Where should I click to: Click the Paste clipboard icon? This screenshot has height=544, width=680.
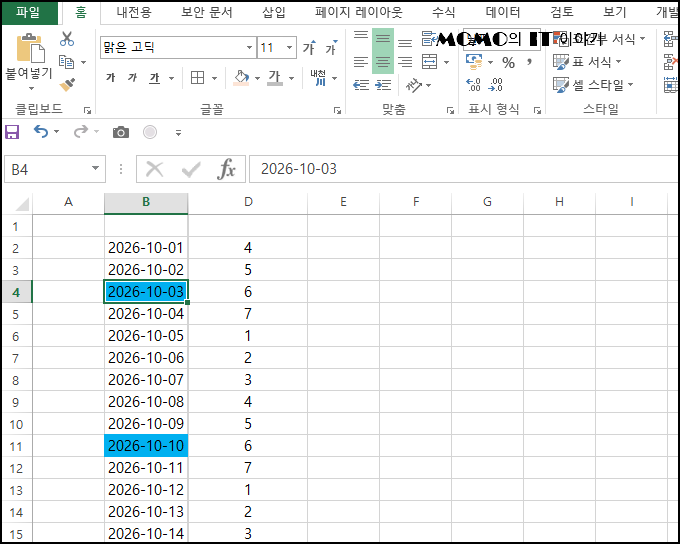pyautogui.click(x=30, y=48)
